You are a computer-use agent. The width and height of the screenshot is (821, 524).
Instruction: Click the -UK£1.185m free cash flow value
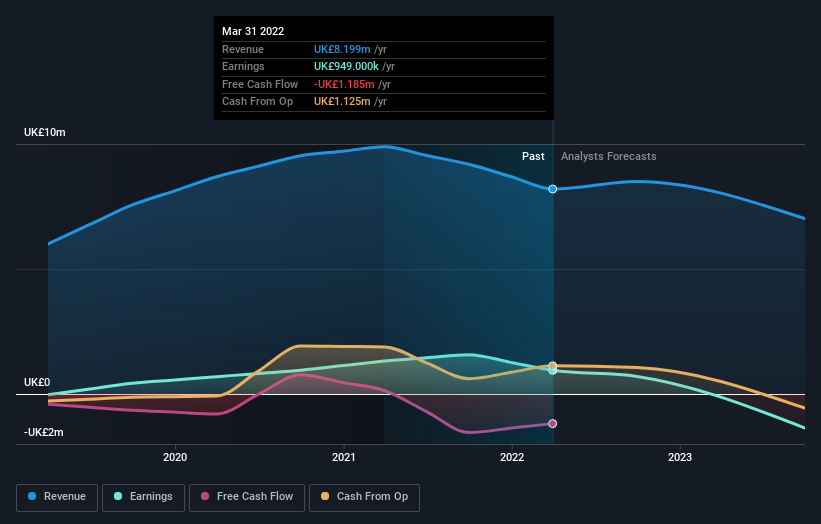pyautogui.click(x=344, y=84)
